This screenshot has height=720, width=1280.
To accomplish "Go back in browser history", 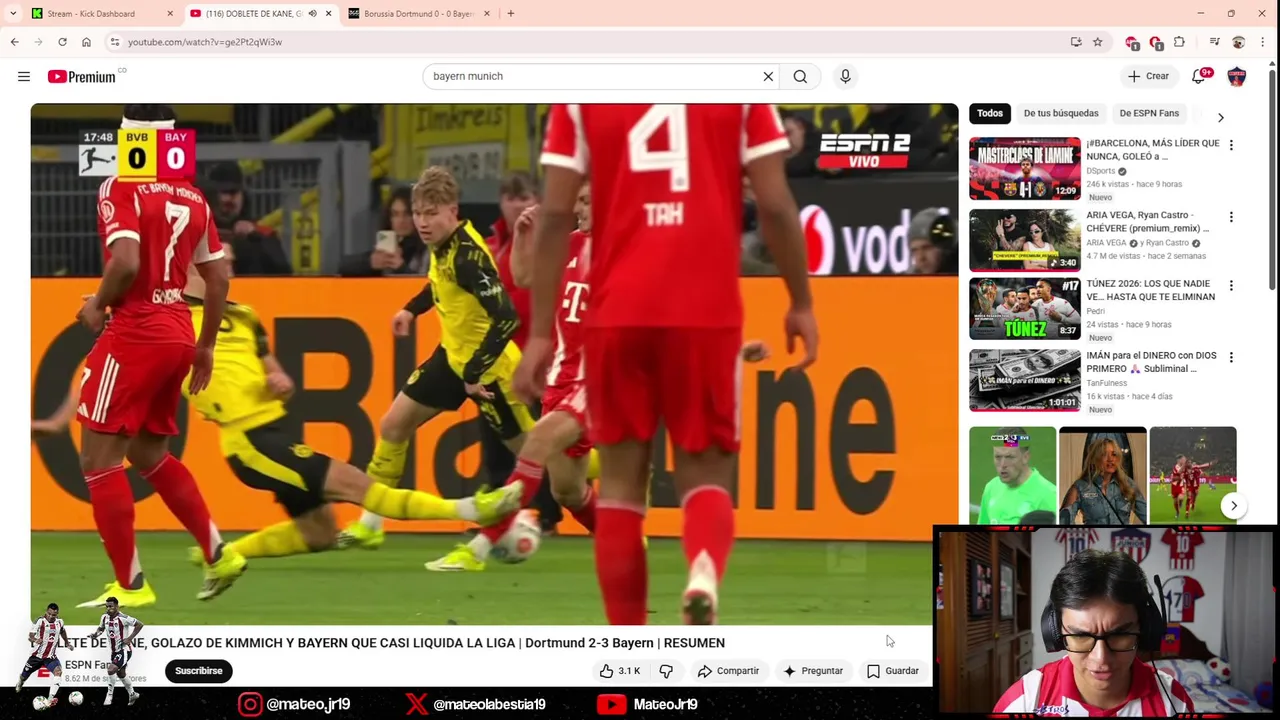I will click(x=14, y=42).
